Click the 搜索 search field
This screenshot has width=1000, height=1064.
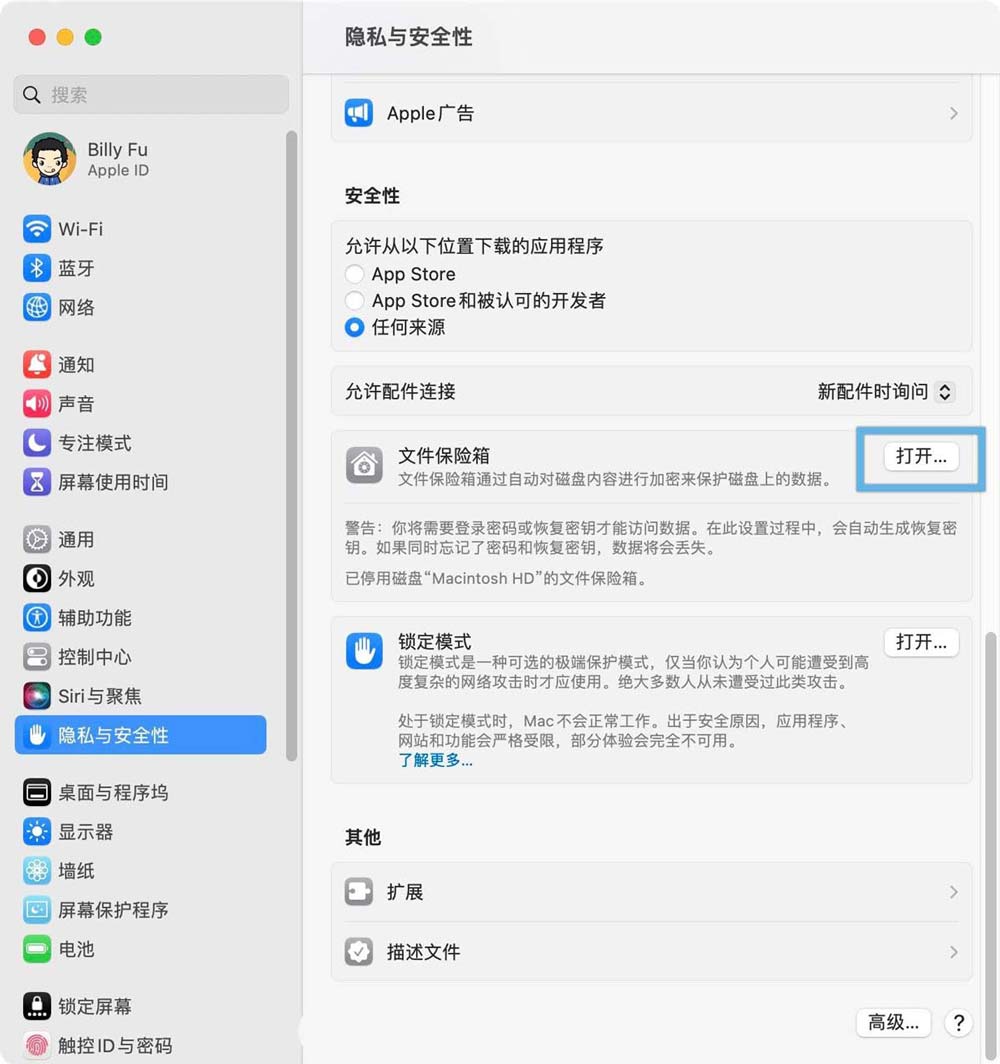tap(150, 95)
